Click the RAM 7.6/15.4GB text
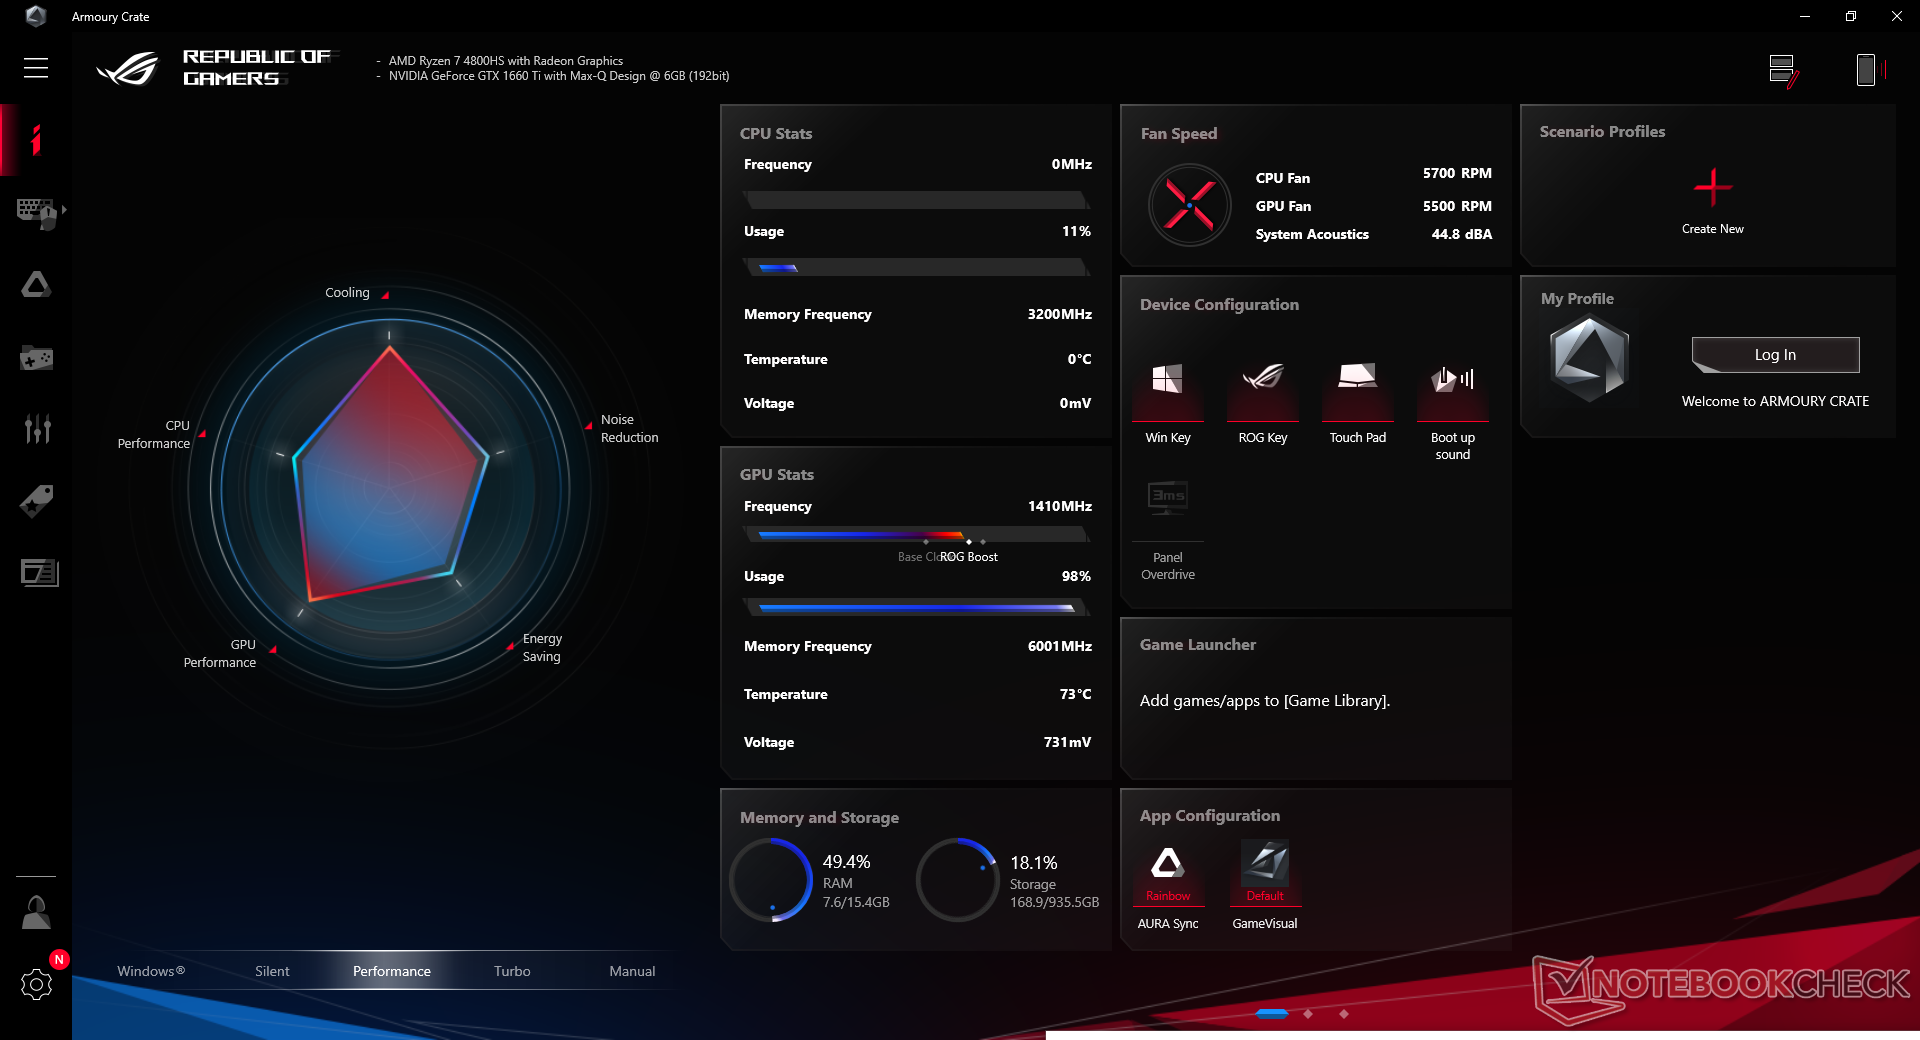The image size is (1920, 1040). [856, 902]
